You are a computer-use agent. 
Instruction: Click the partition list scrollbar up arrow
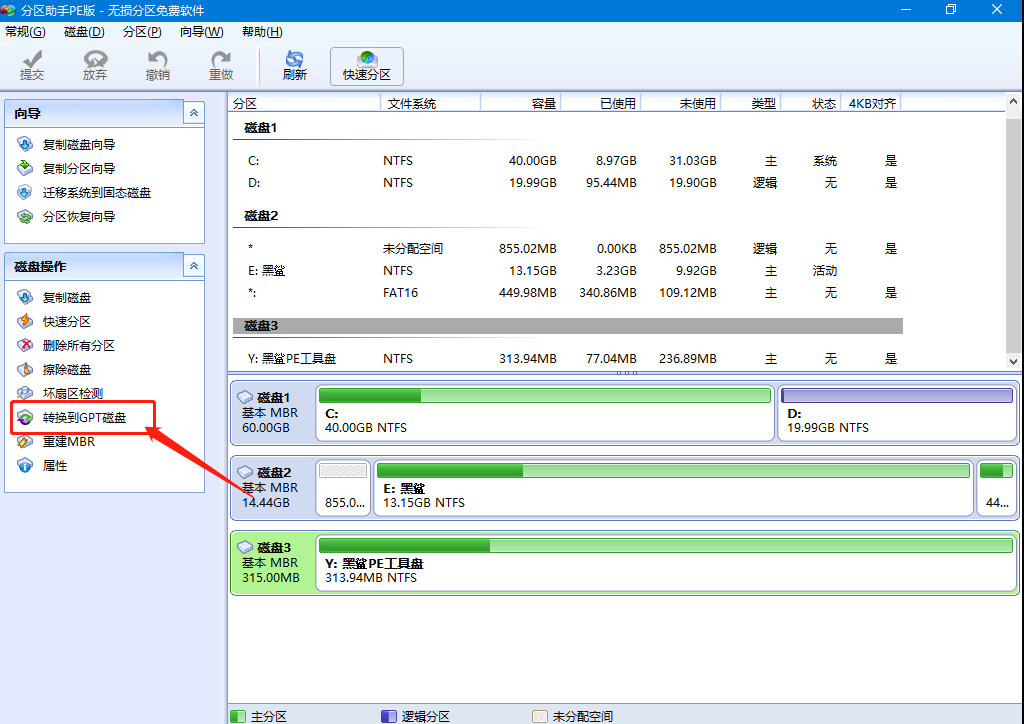tap(1013, 101)
